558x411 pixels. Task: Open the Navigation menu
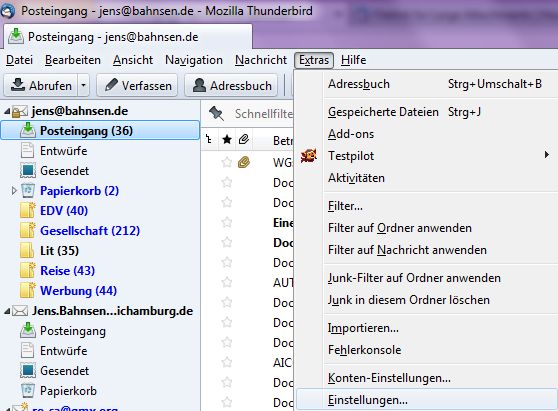tap(194, 60)
